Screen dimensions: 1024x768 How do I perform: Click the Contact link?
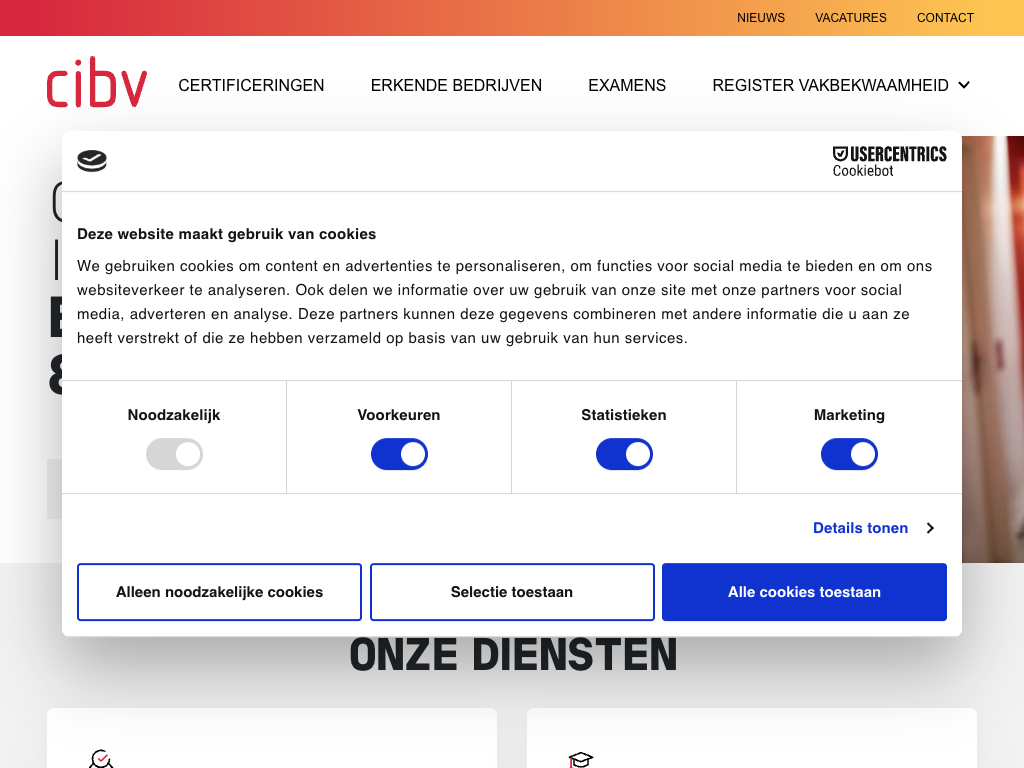tap(945, 18)
